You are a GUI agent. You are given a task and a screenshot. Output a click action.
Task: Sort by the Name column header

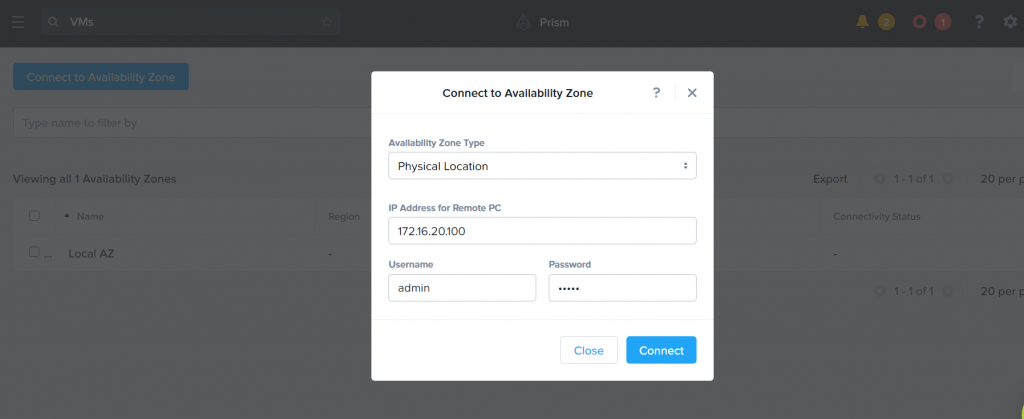point(90,216)
